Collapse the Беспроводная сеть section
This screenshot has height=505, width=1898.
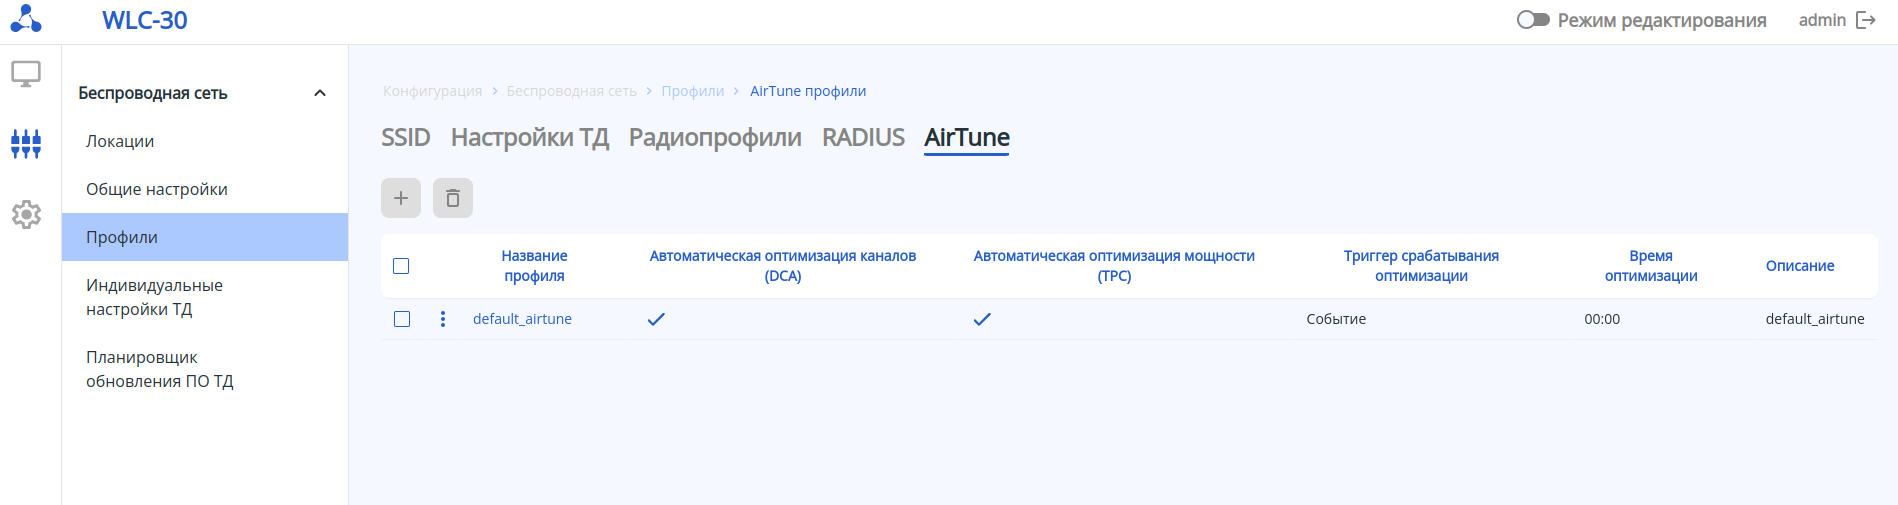coord(320,93)
